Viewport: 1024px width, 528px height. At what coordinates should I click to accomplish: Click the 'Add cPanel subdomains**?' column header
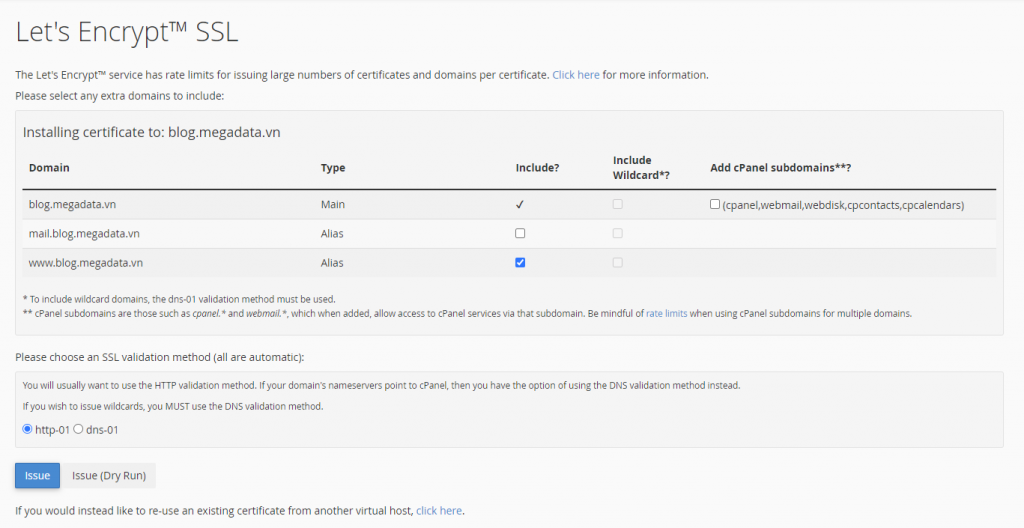(x=780, y=168)
